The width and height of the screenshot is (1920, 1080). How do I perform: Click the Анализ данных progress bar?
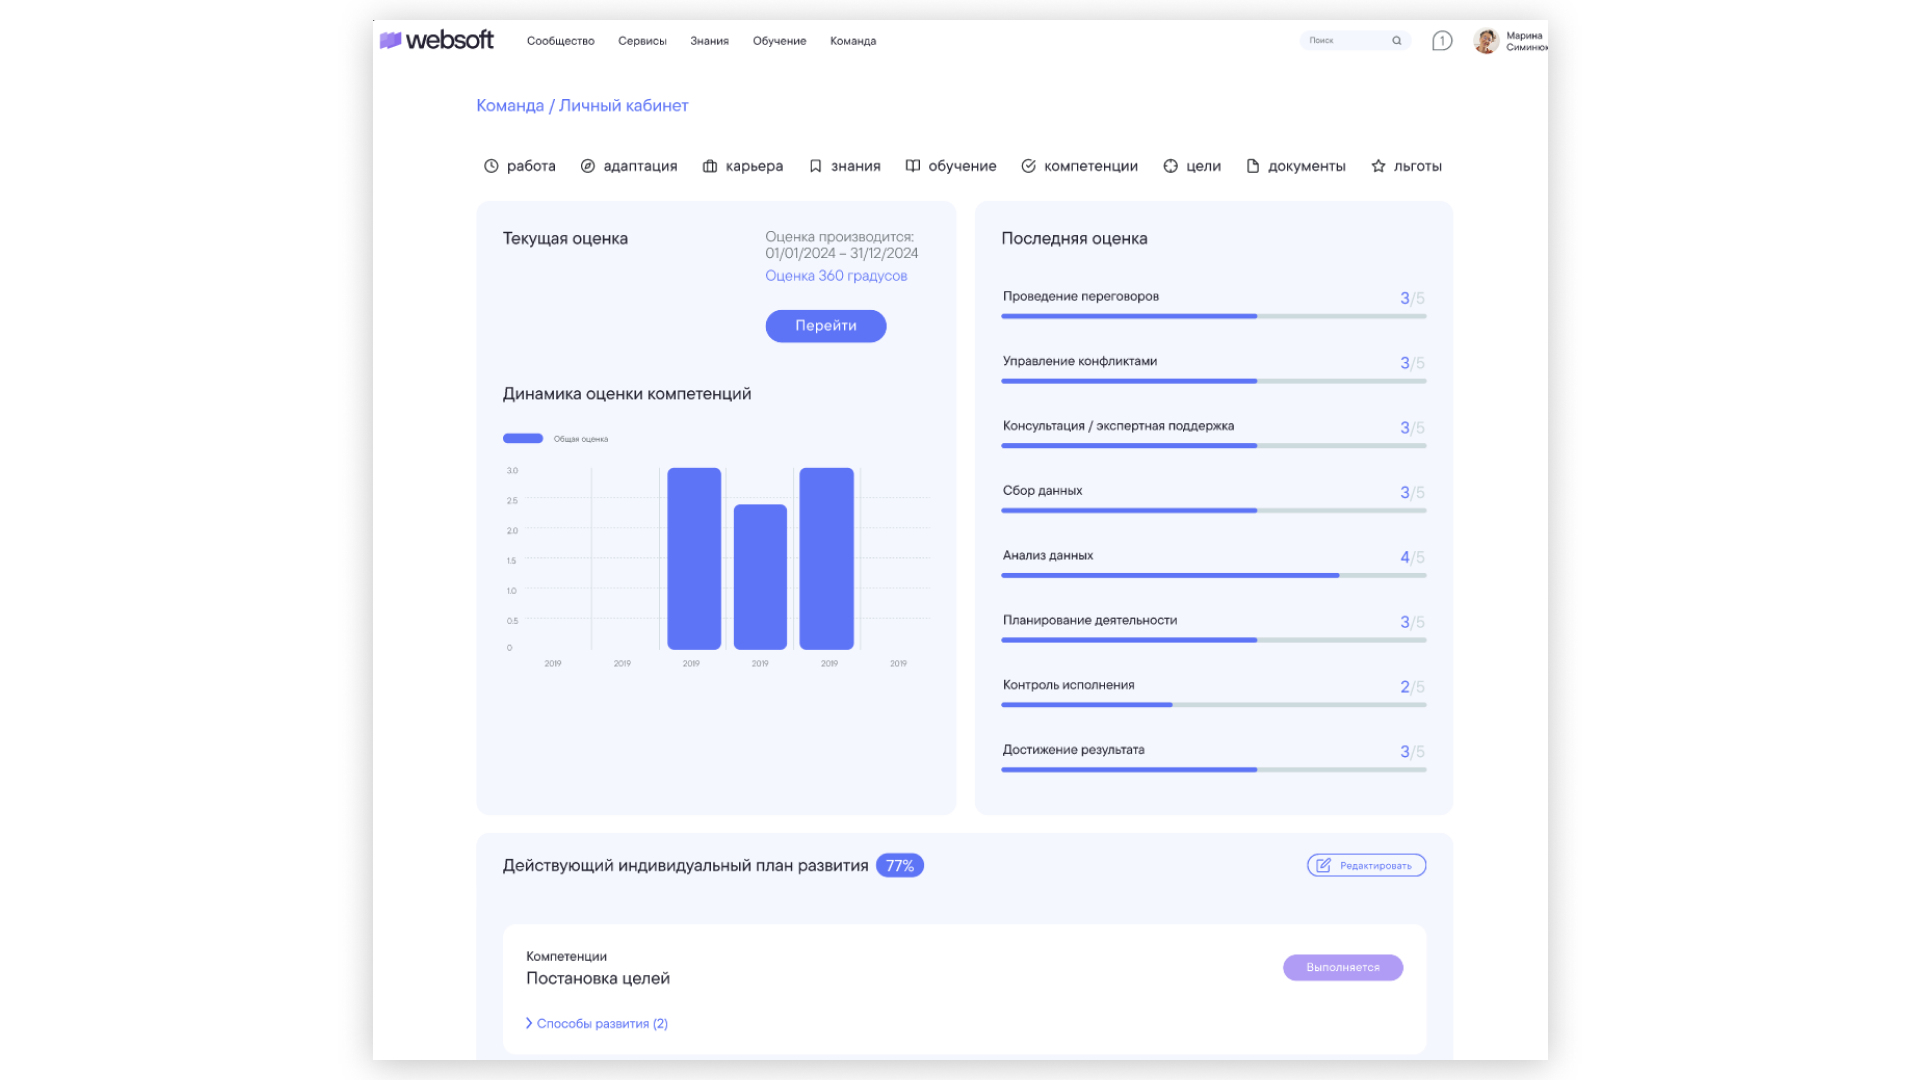click(x=1214, y=575)
